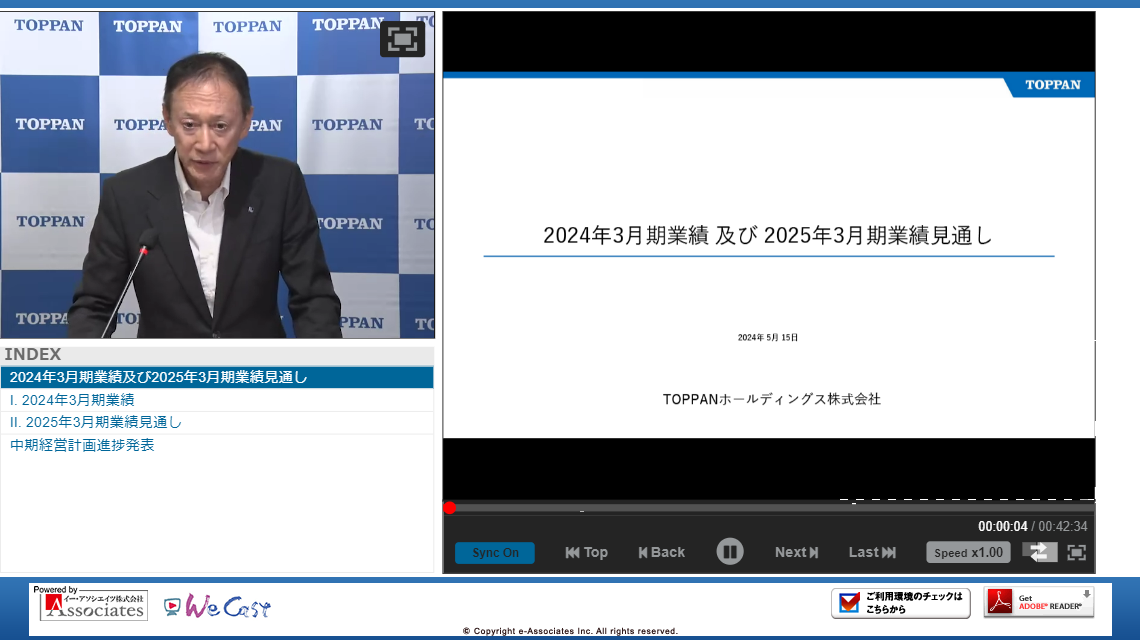Jump to the Last slide
The height and width of the screenshot is (640, 1140).
(x=872, y=552)
